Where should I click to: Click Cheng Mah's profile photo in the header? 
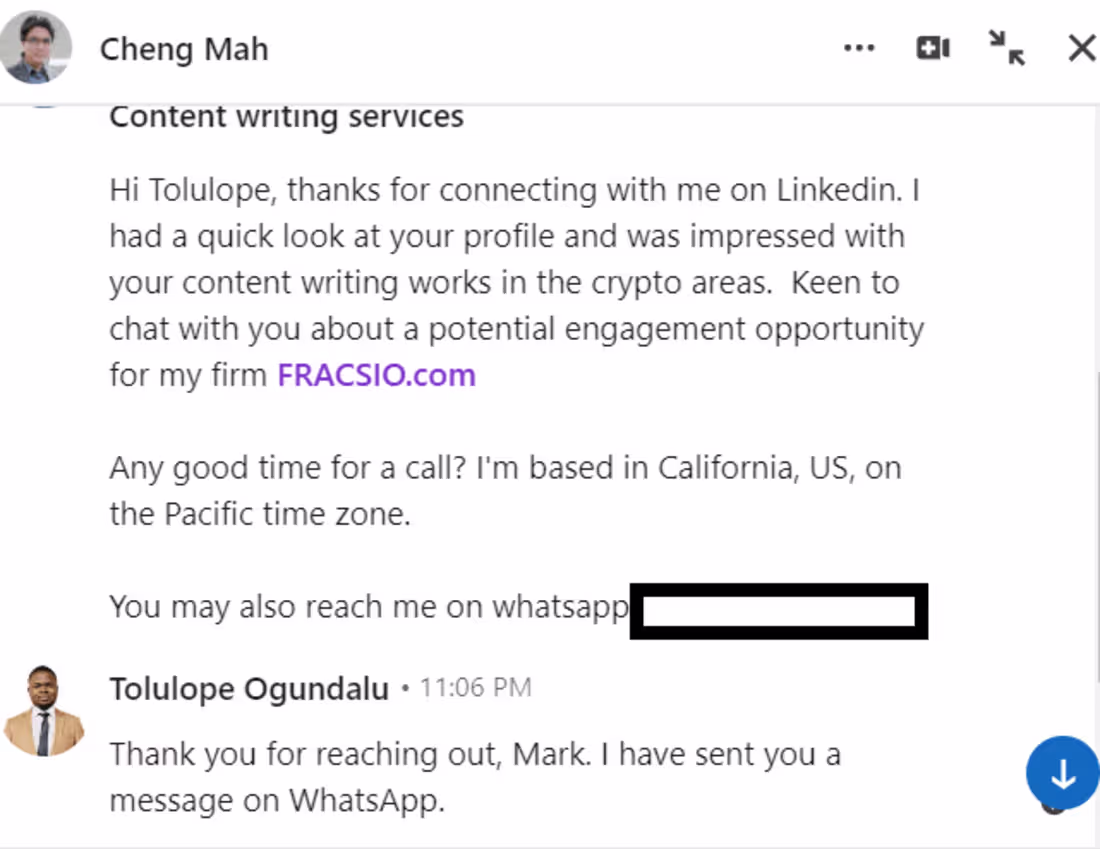click(x=36, y=47)
